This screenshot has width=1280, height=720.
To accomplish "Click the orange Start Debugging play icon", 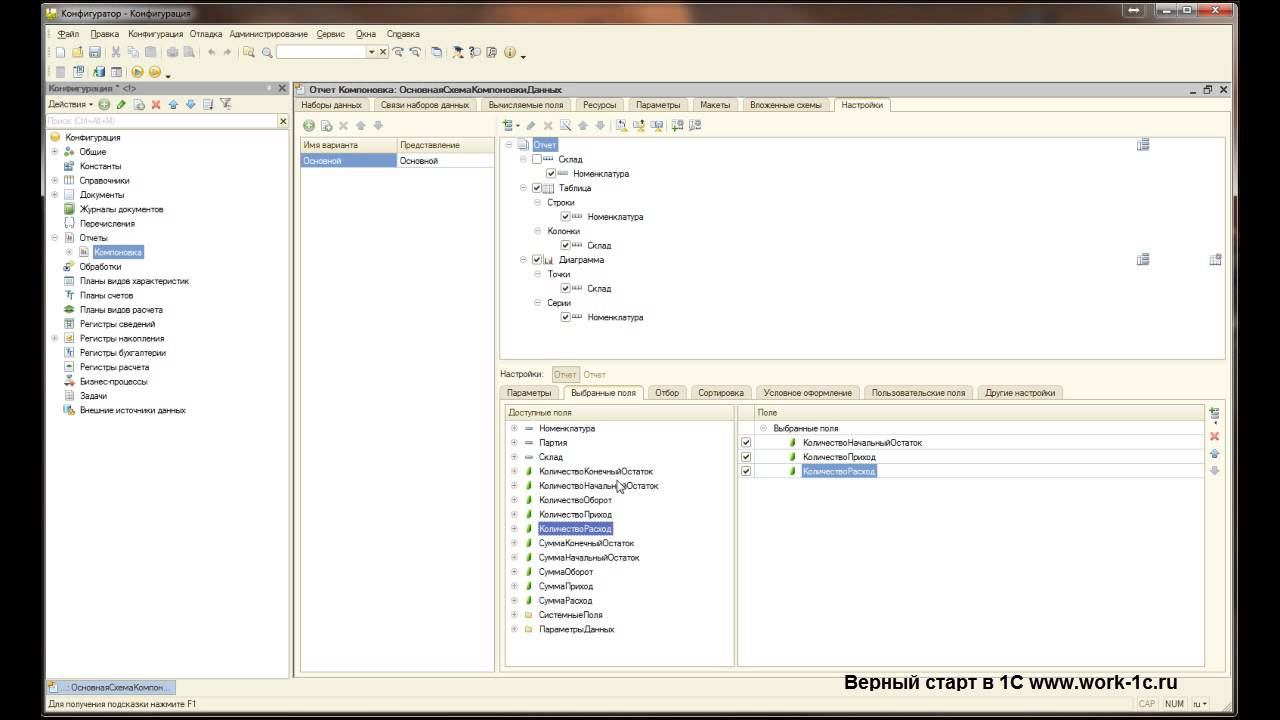I will point(138,72).
